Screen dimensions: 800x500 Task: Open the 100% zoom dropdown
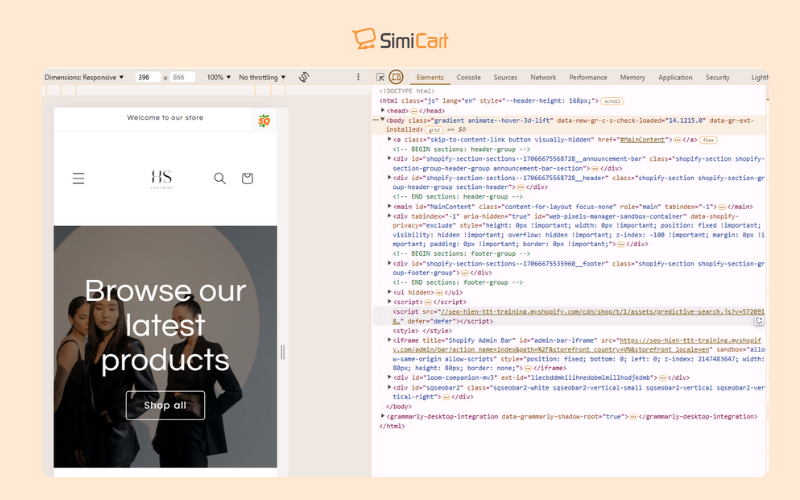[x=218, y=77]
